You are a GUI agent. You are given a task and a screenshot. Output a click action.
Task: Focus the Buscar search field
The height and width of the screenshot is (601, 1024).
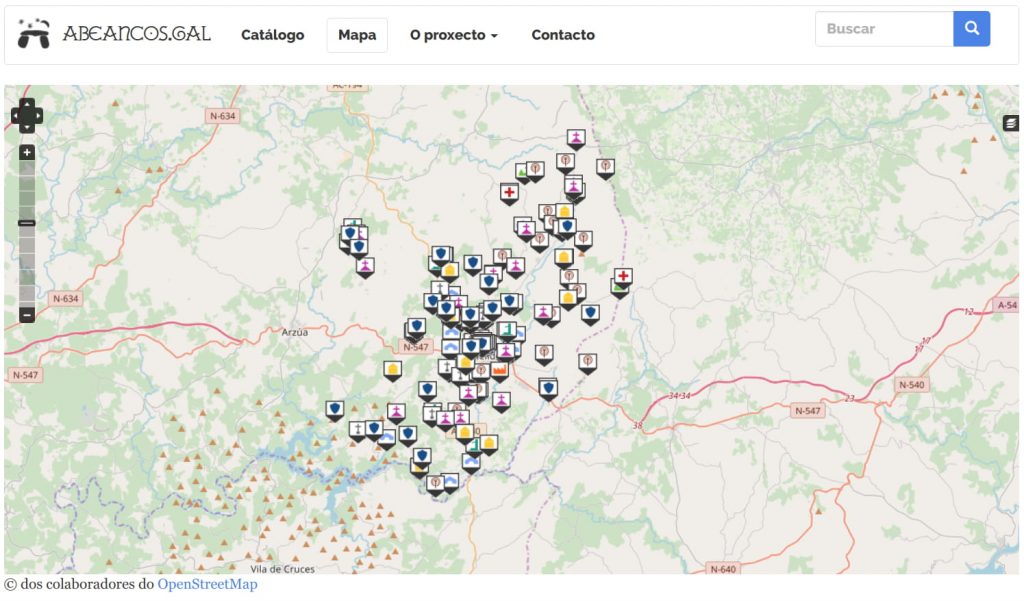coord(884,29)
